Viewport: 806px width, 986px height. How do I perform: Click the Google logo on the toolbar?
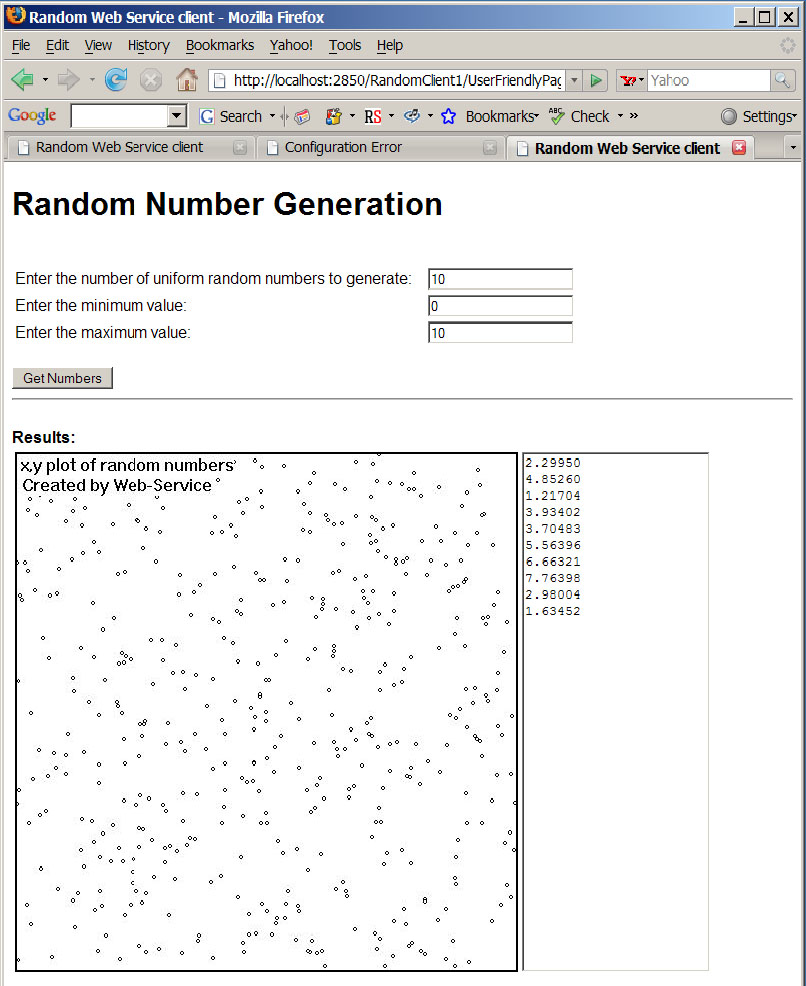click(32, 116)
